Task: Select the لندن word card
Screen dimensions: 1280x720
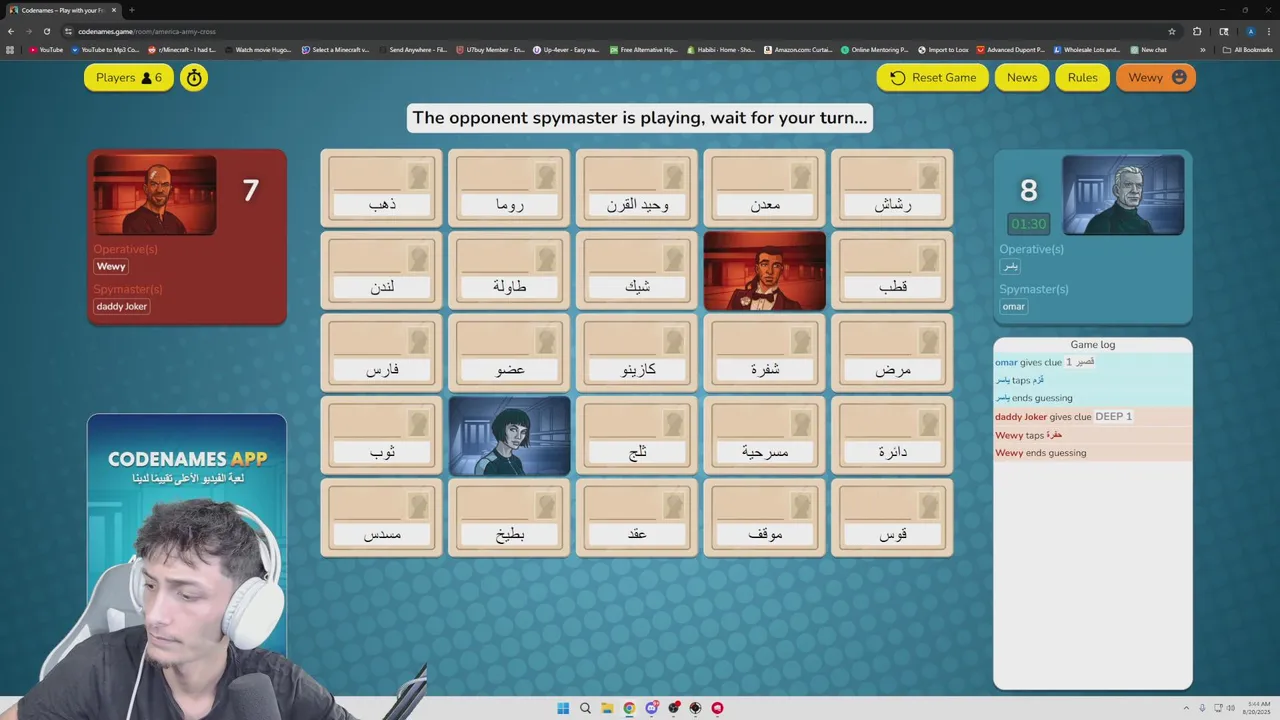Action: click(381, 270)
